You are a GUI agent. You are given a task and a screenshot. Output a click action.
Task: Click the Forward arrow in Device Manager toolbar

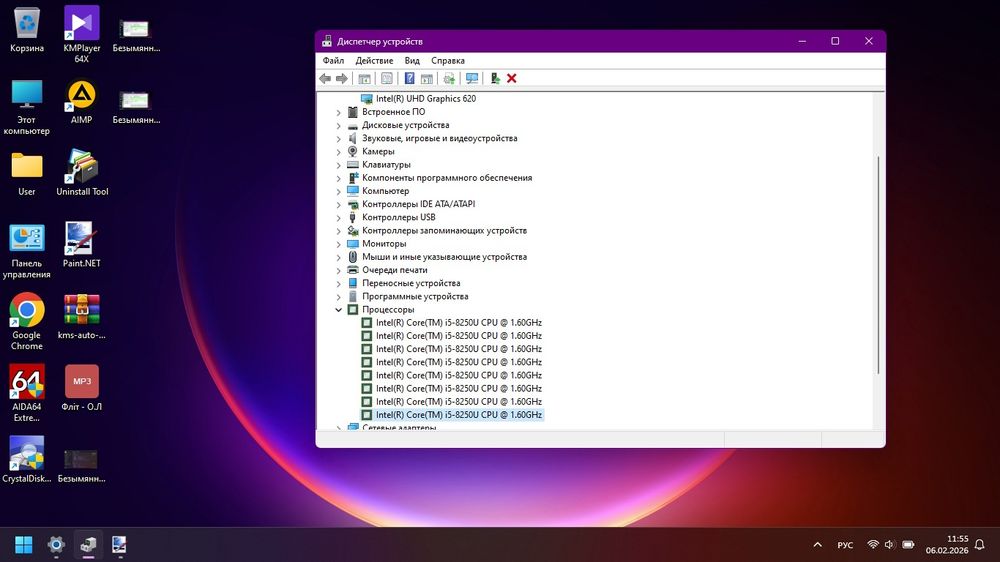tap(342, 78)
